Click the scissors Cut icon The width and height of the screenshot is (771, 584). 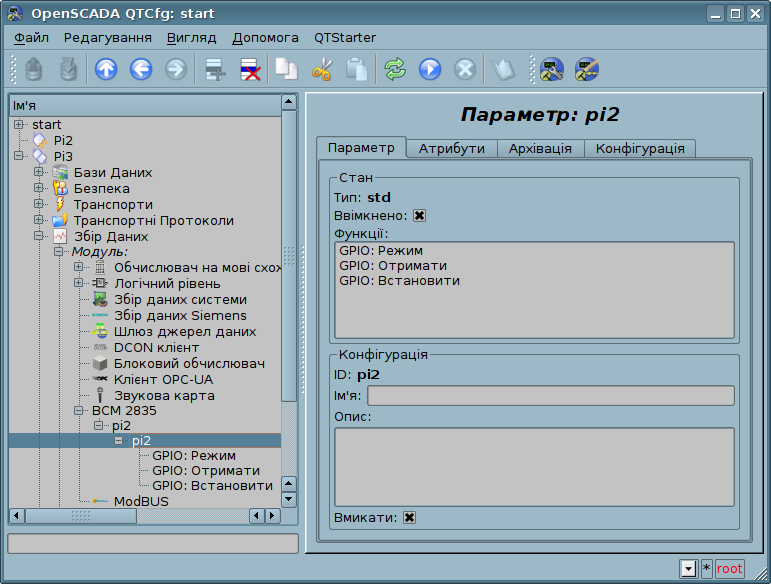(321, 69)
